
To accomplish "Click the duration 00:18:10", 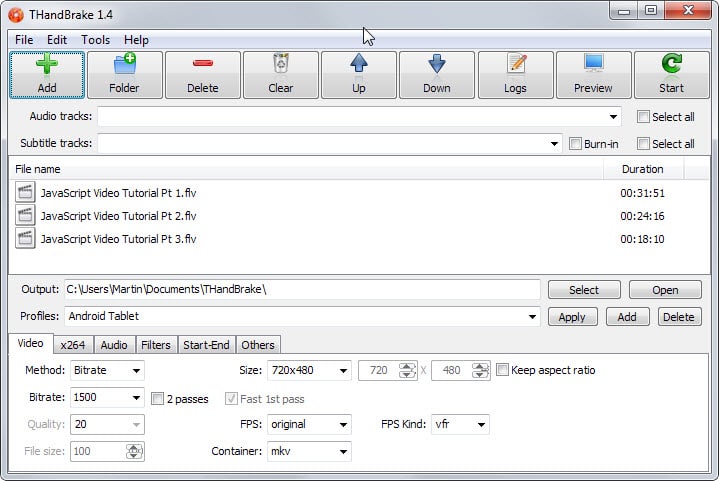I will click(x=642, y=239).
